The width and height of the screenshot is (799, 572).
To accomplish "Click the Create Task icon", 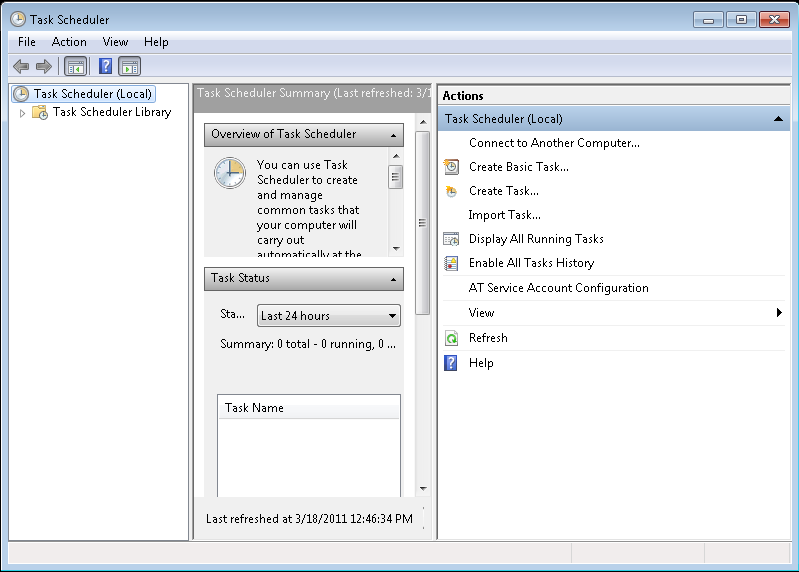I will coord(451,191).
